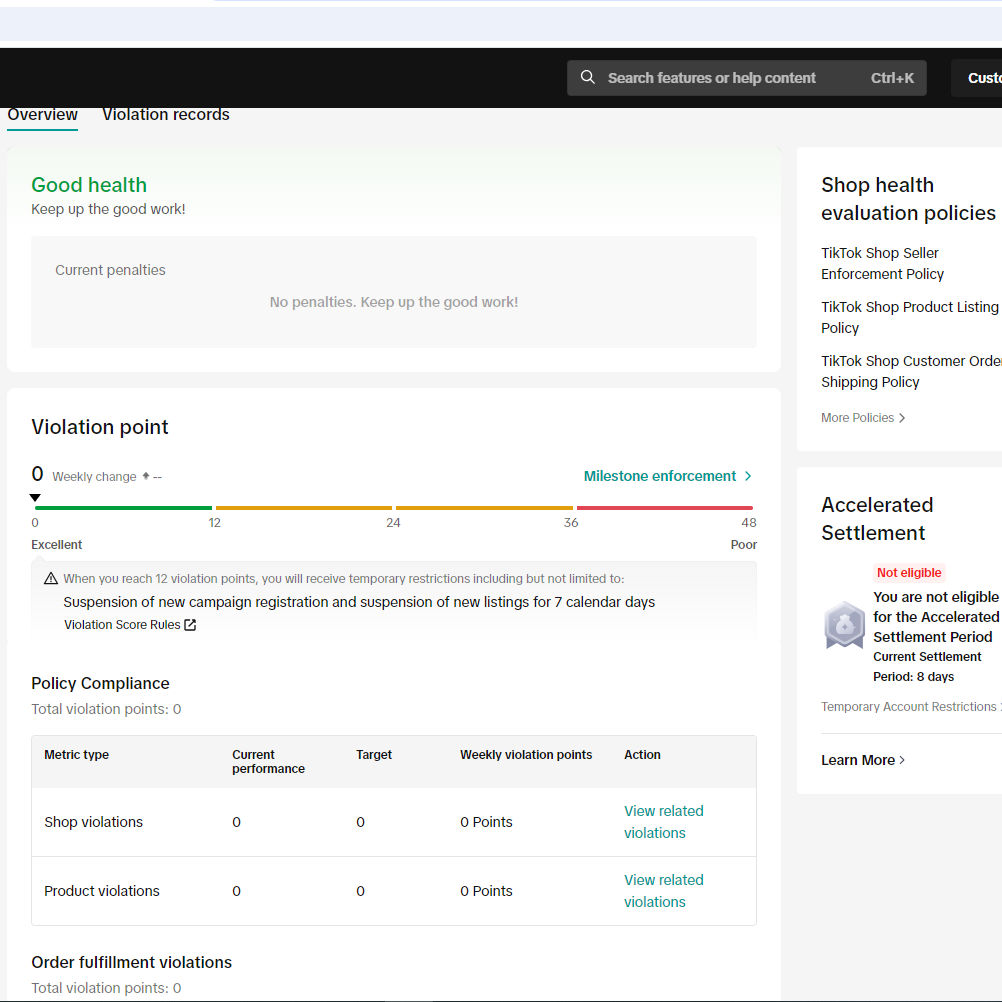
Task: Click the Ctrl+K shortcut hint
Action: coord(892,78)
